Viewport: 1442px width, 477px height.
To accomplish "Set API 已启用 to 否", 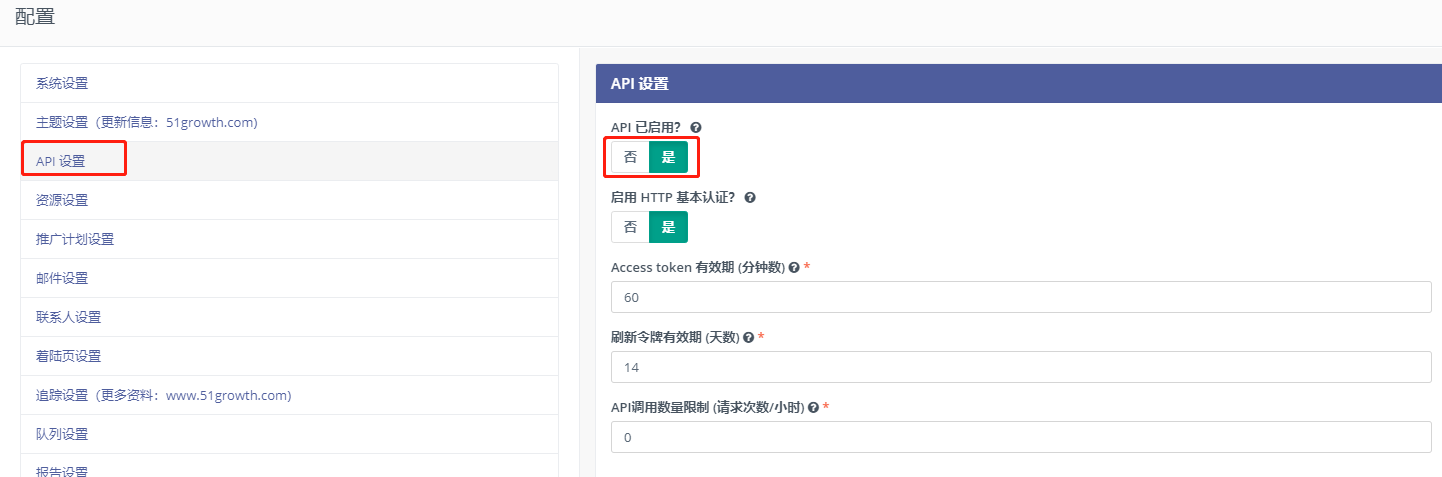I will 630,157.
